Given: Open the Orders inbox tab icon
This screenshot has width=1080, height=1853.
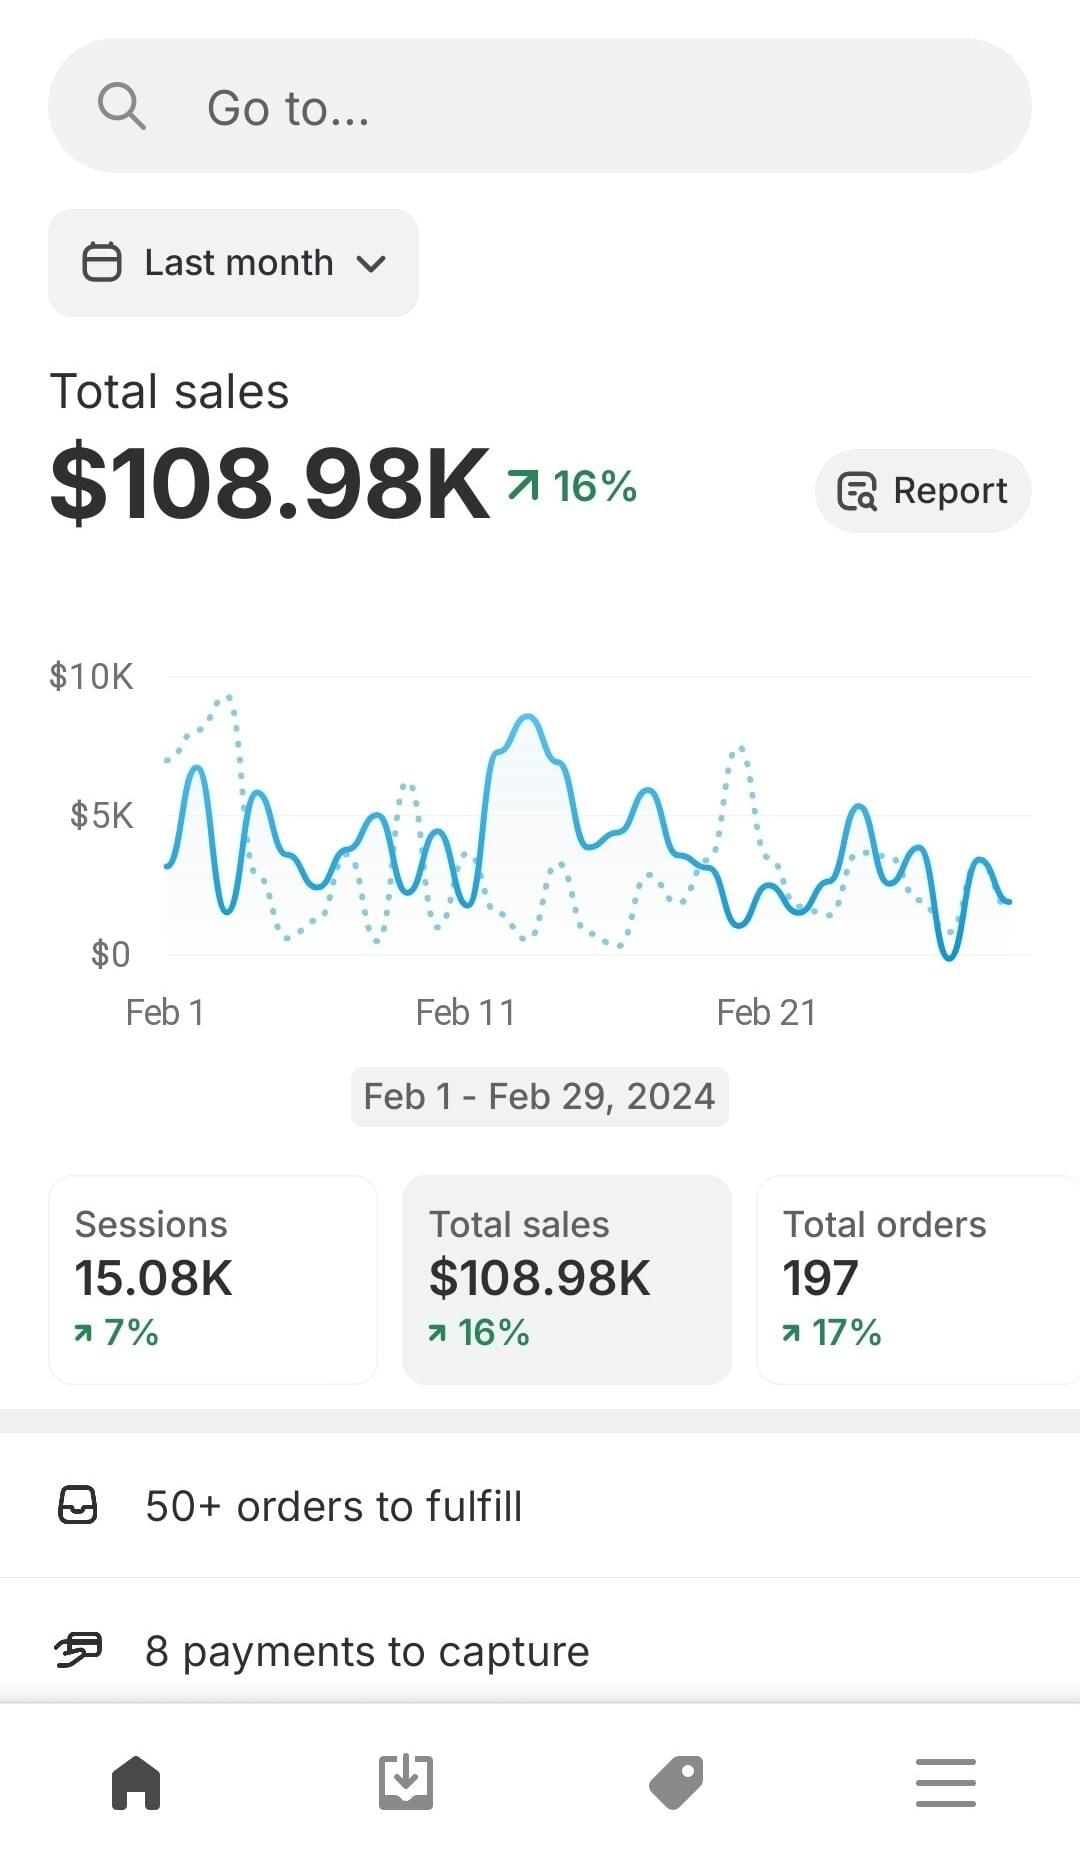Looking at the screenshot, I should pyautogui.click(x=406, y=1782).
